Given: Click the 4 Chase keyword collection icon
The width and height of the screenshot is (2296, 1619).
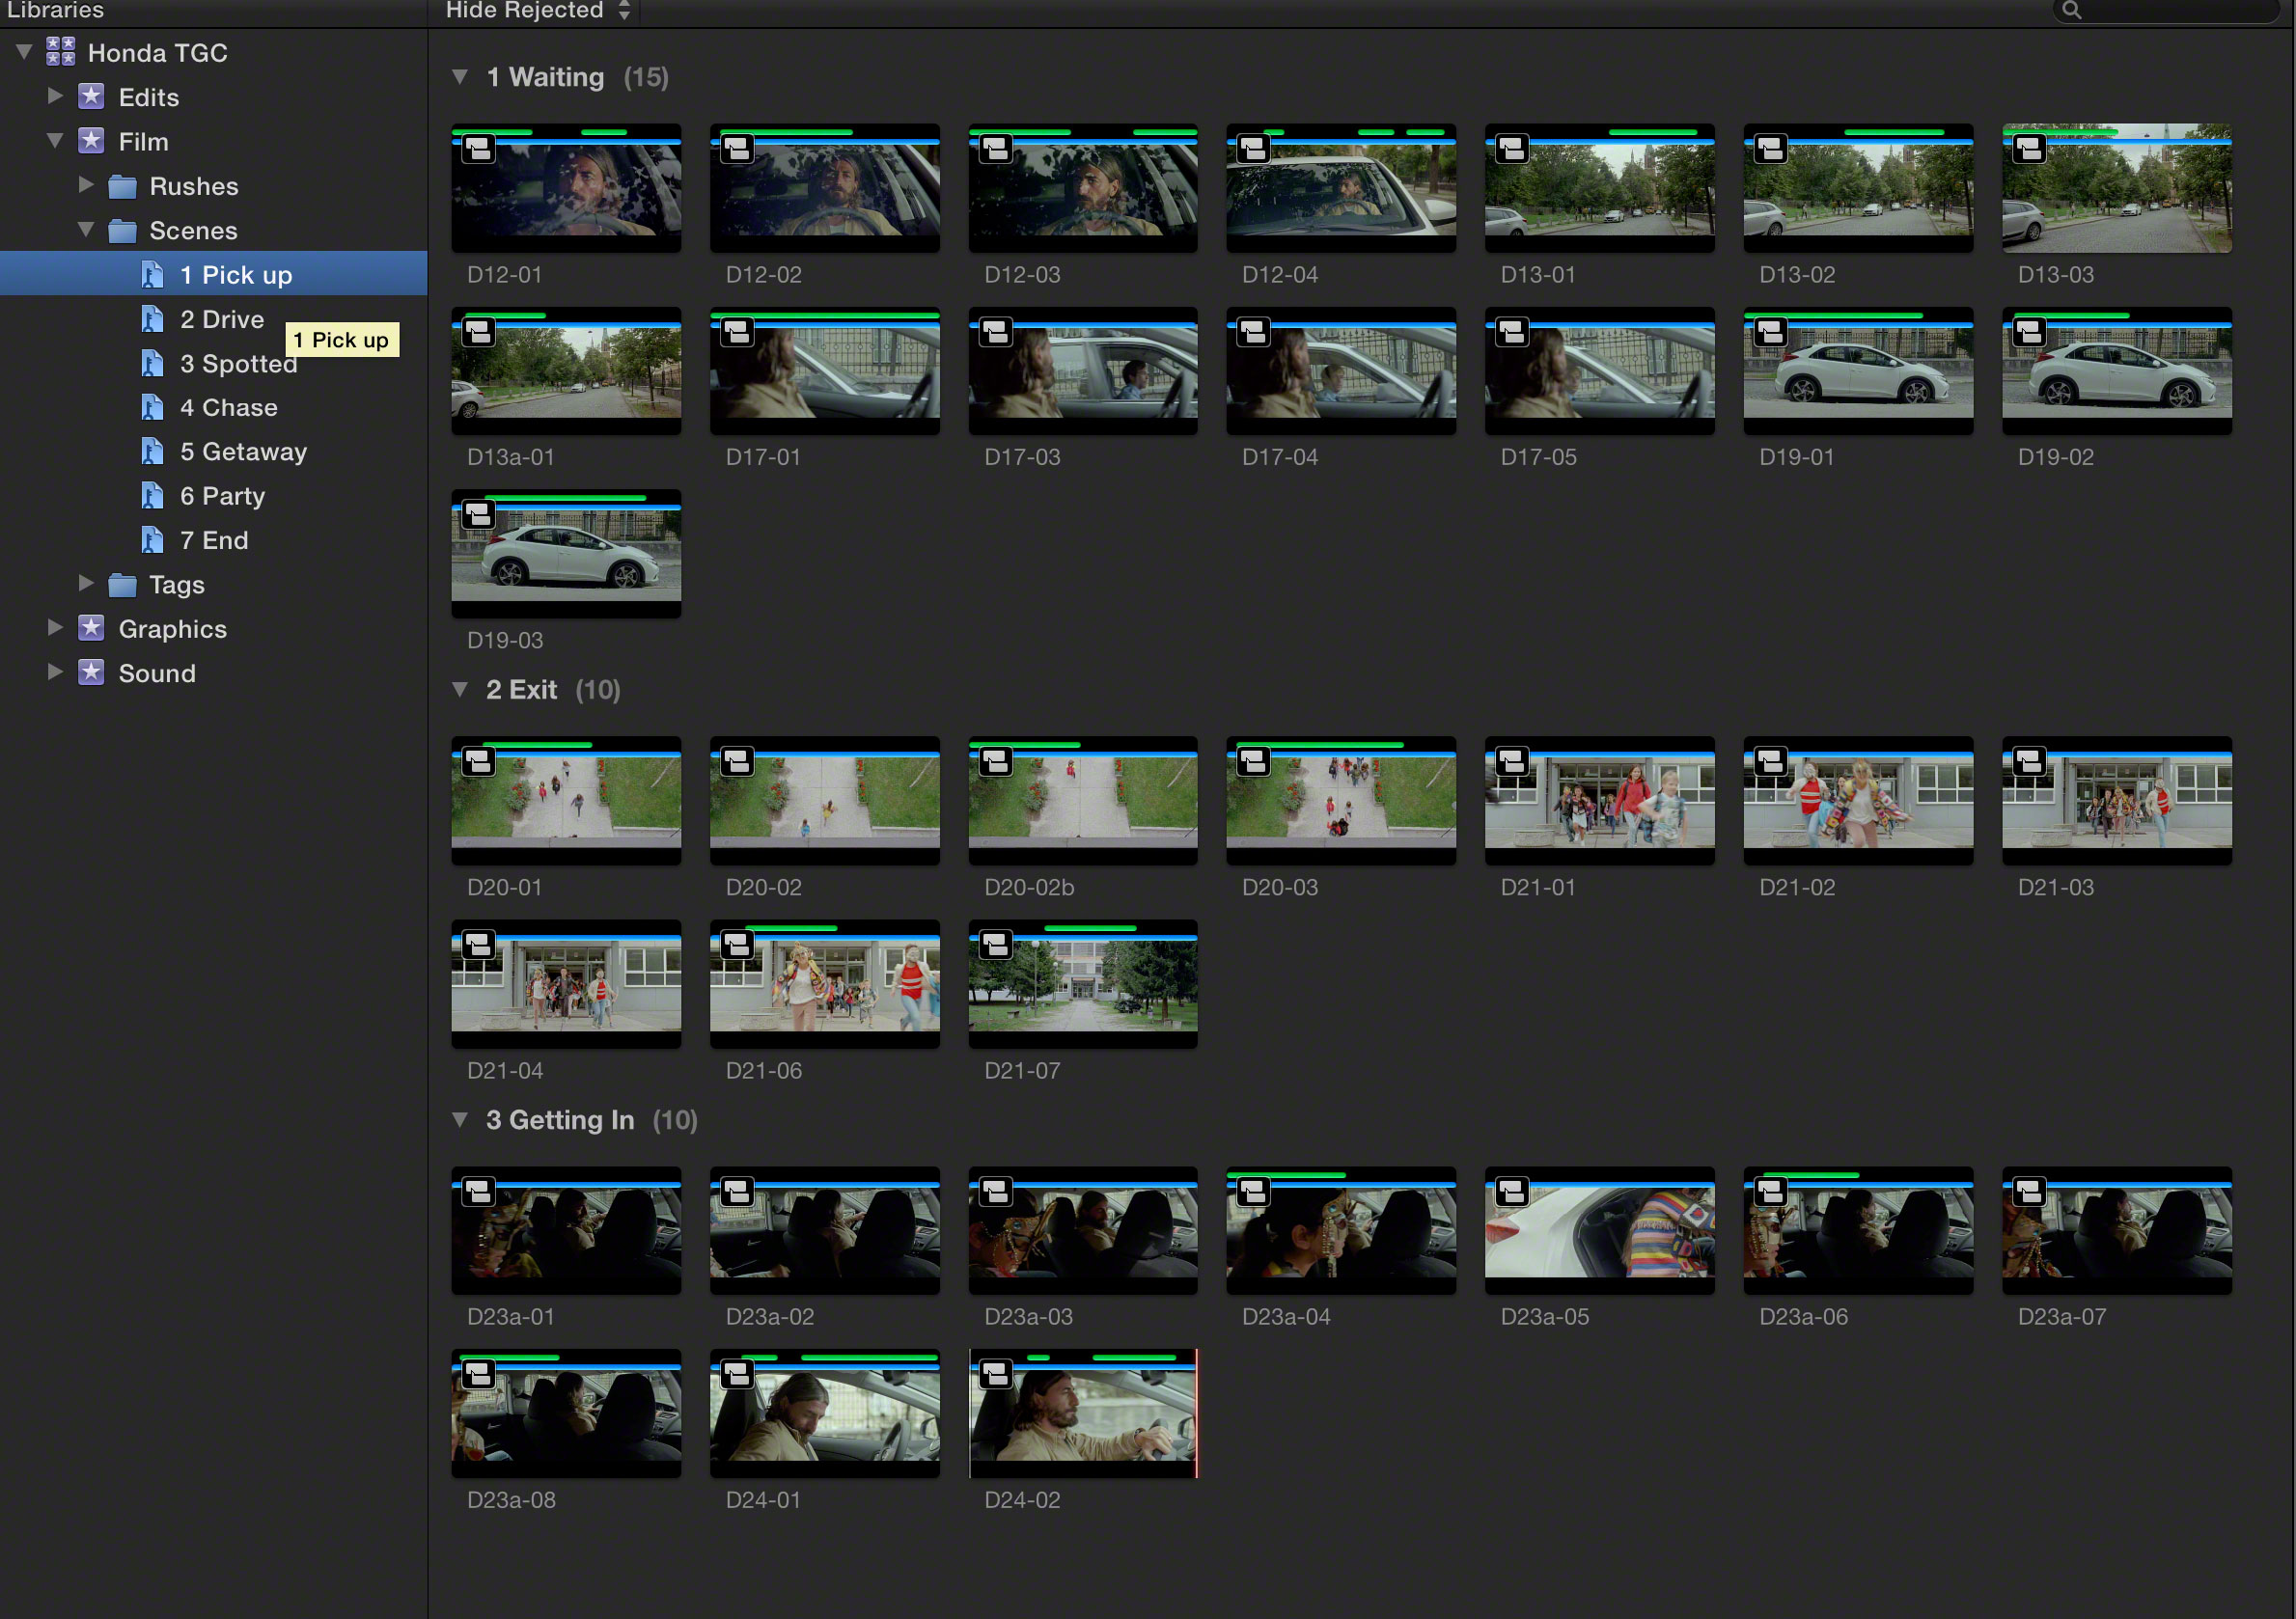Looking at the screenshot, I should (152, 407).
